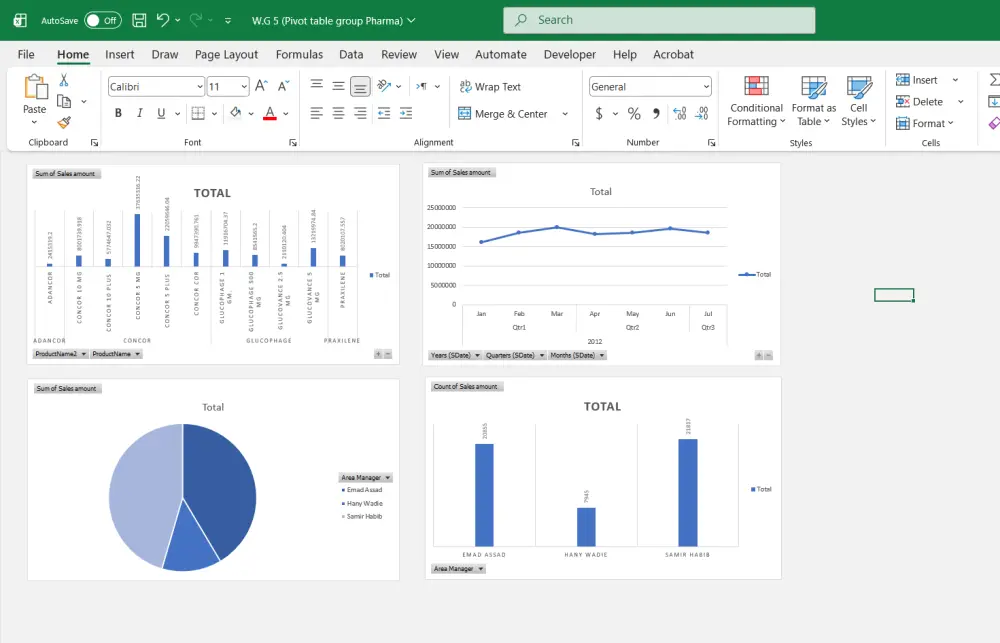Open the Developer tab
Image resolution: width=1000 pixels, height=643 pixels.
570,54
